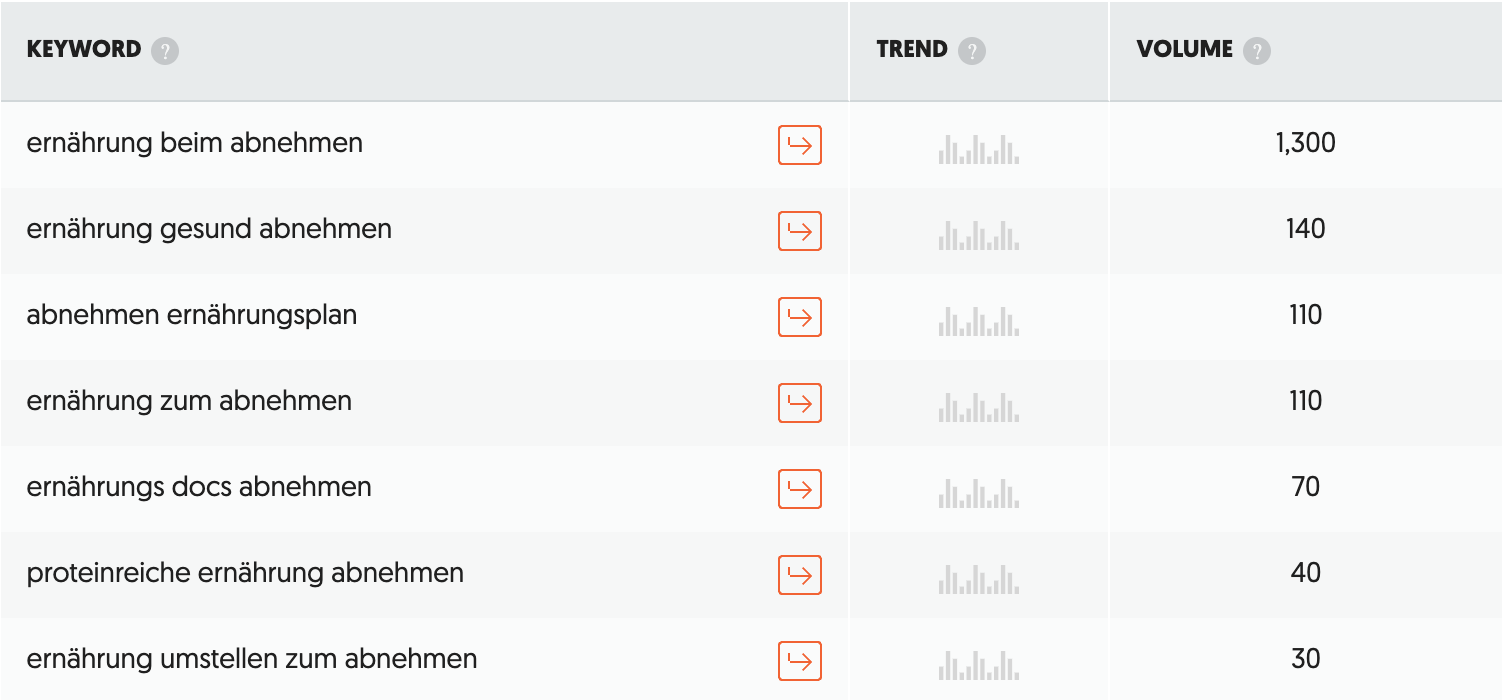Click the arrow icon for 'ernährung umstellen zum abnehmen'
The width and height of the screenshot is (1502, 700).
tap(799, 660)
